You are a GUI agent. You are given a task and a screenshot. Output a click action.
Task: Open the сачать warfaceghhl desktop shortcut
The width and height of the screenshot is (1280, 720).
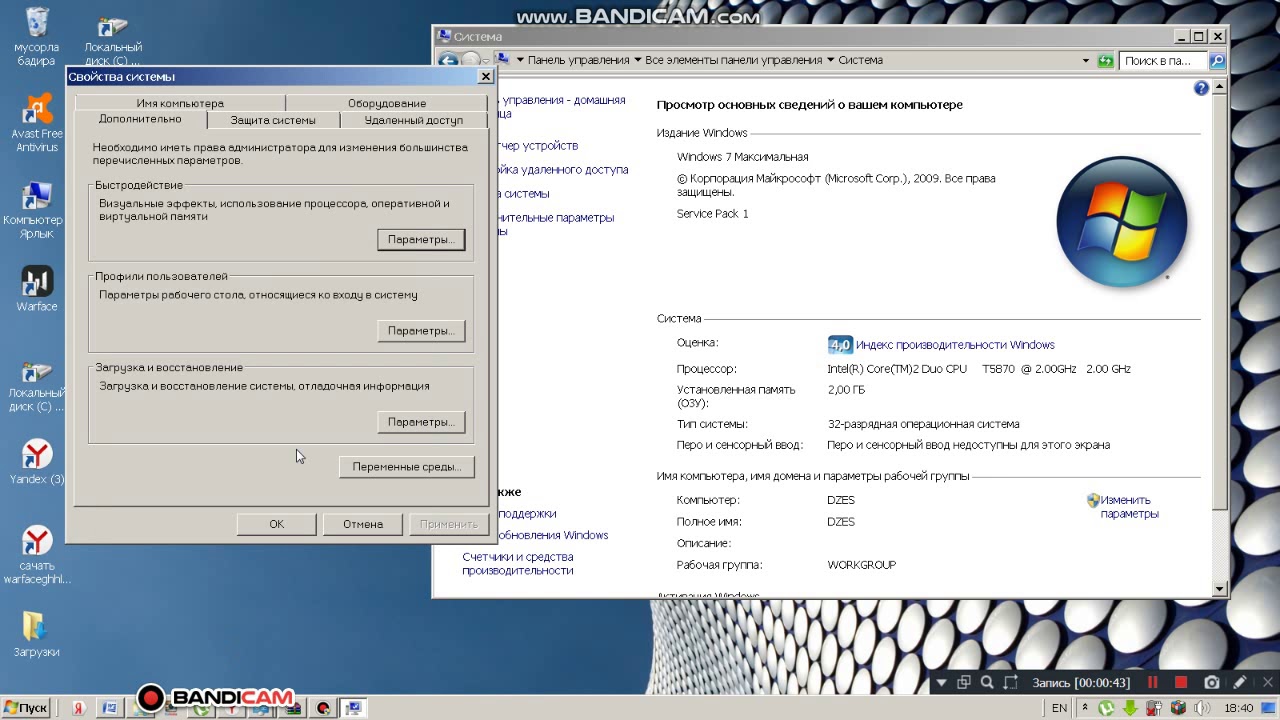coord(37,555)
